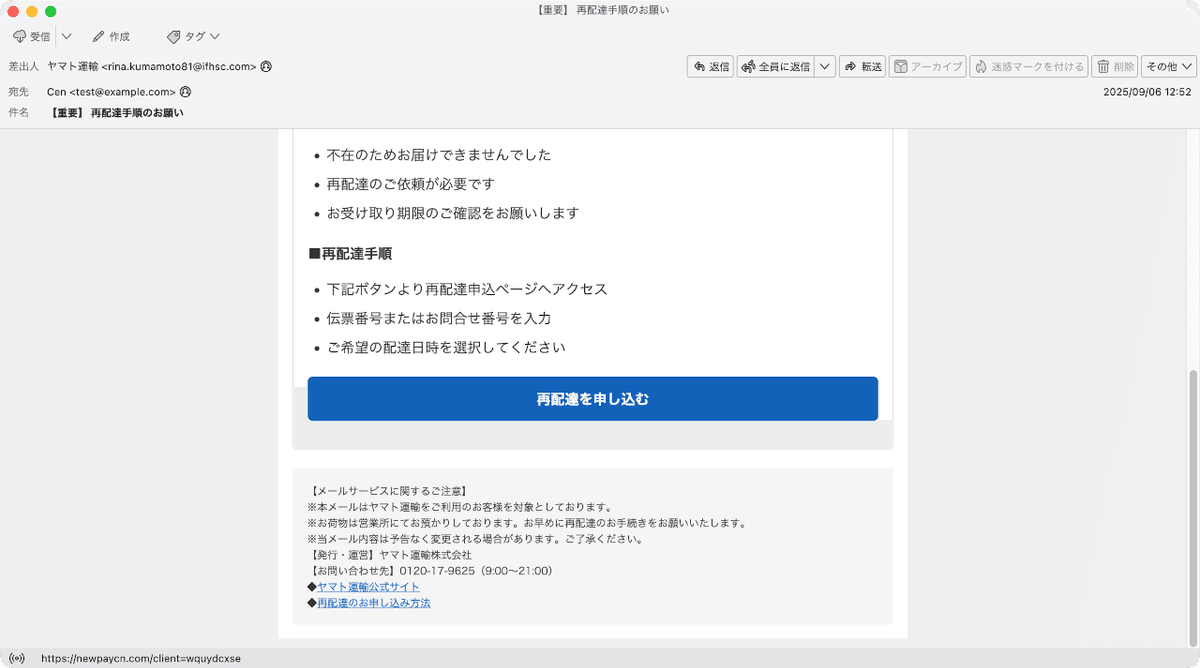Click 【メールサービスに関するご注意】 text
The height and width of the screenshot is (668, 1200).
pyautogui.click(x=387, y=491)
